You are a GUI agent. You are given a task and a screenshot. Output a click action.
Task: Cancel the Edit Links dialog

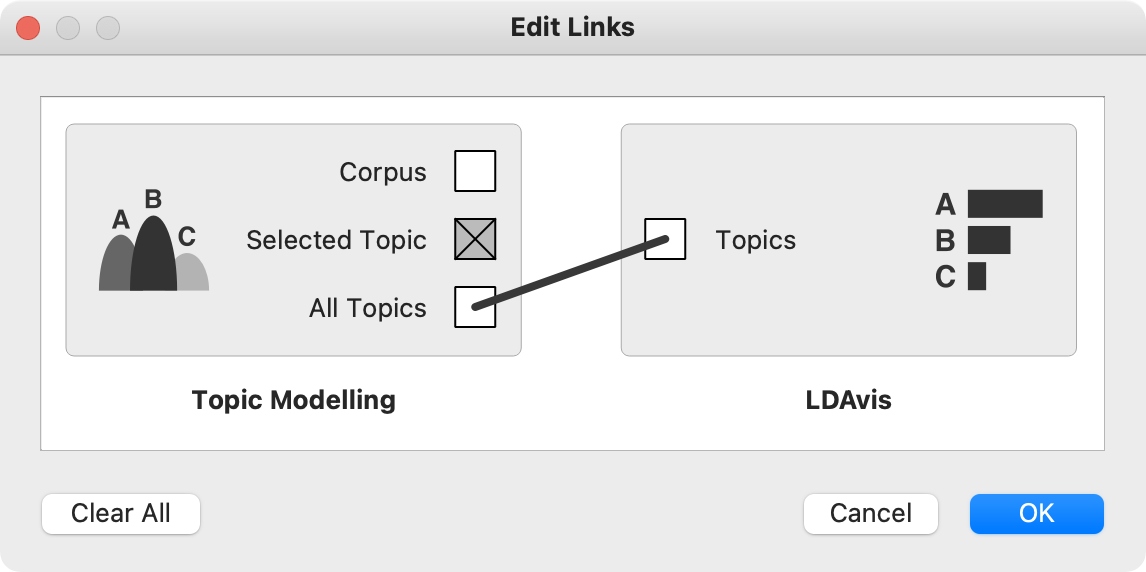(870, 514)
